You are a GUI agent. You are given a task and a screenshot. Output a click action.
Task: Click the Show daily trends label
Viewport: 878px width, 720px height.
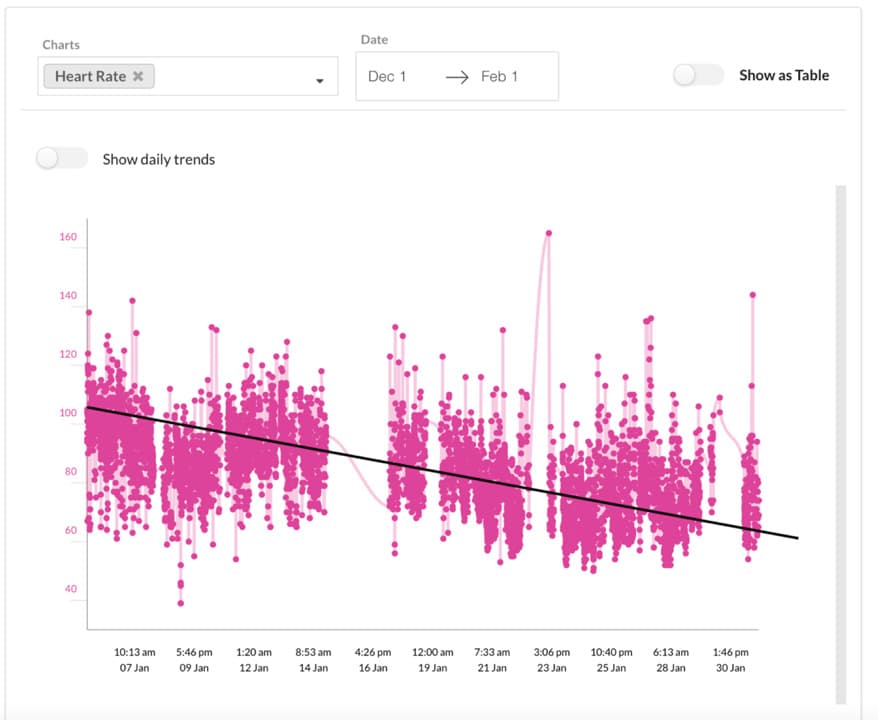coord(159,160)
